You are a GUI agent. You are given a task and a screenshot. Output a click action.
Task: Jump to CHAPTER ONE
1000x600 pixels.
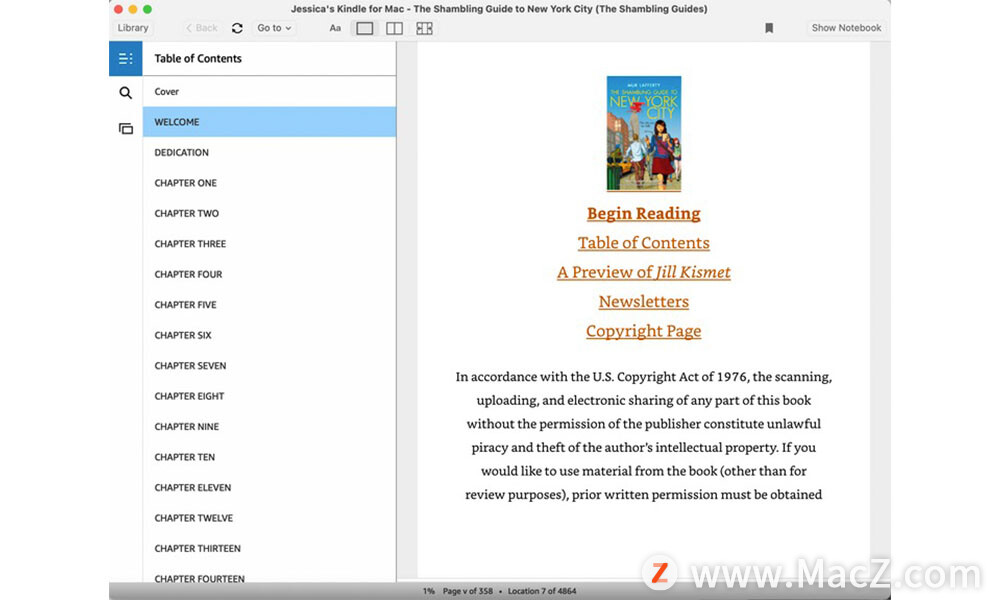click(x=269, y=183)
